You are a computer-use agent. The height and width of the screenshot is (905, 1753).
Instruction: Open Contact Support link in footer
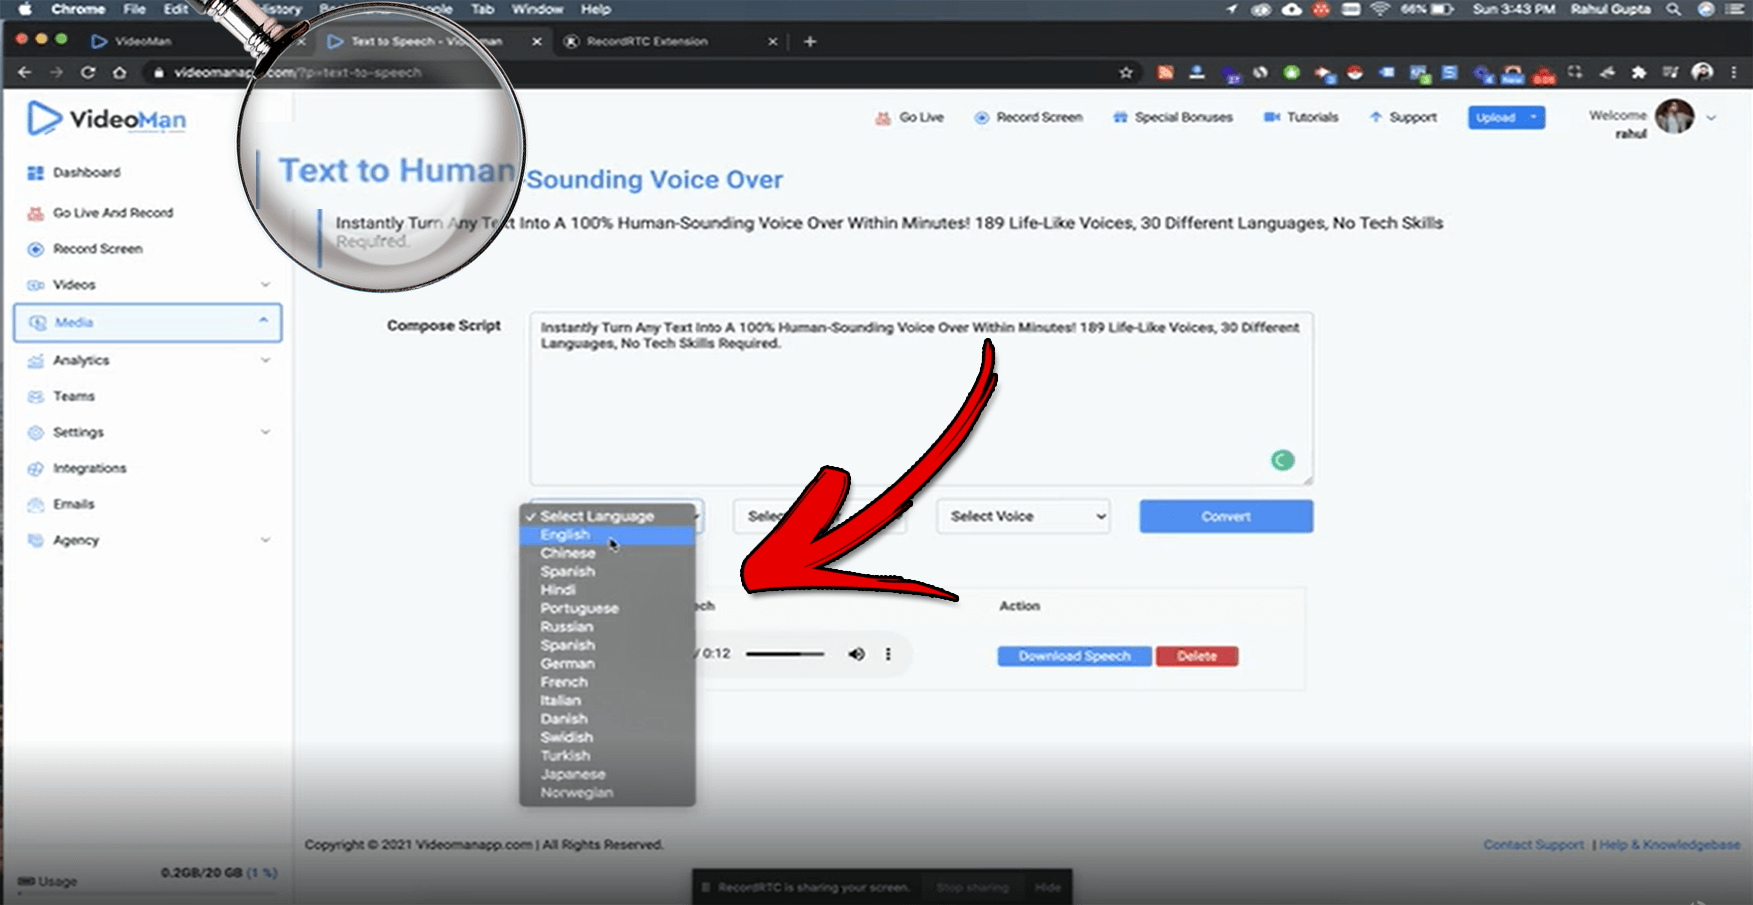click(x=1533, y=845)
